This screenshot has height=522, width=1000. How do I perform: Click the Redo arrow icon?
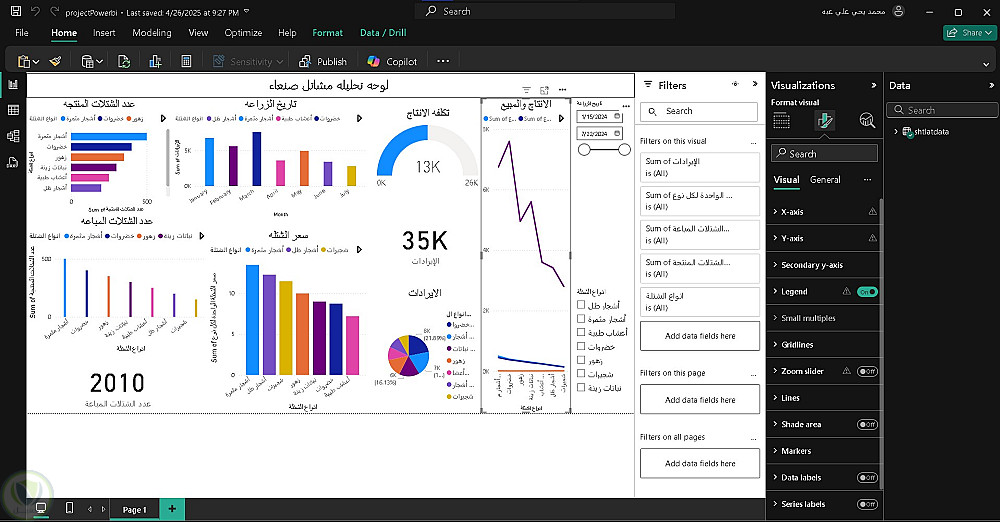click(55, 11)
